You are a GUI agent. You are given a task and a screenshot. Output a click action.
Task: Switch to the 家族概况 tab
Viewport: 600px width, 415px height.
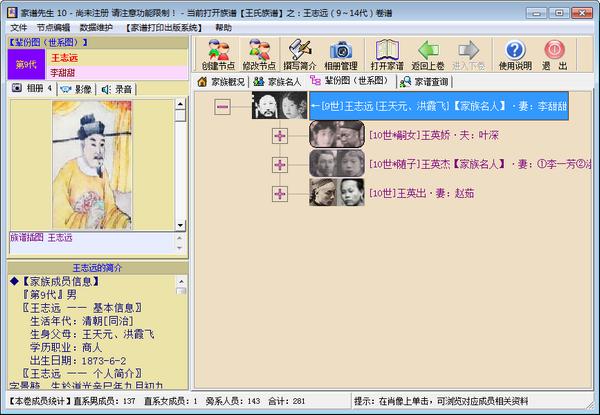tap(221, 81)
